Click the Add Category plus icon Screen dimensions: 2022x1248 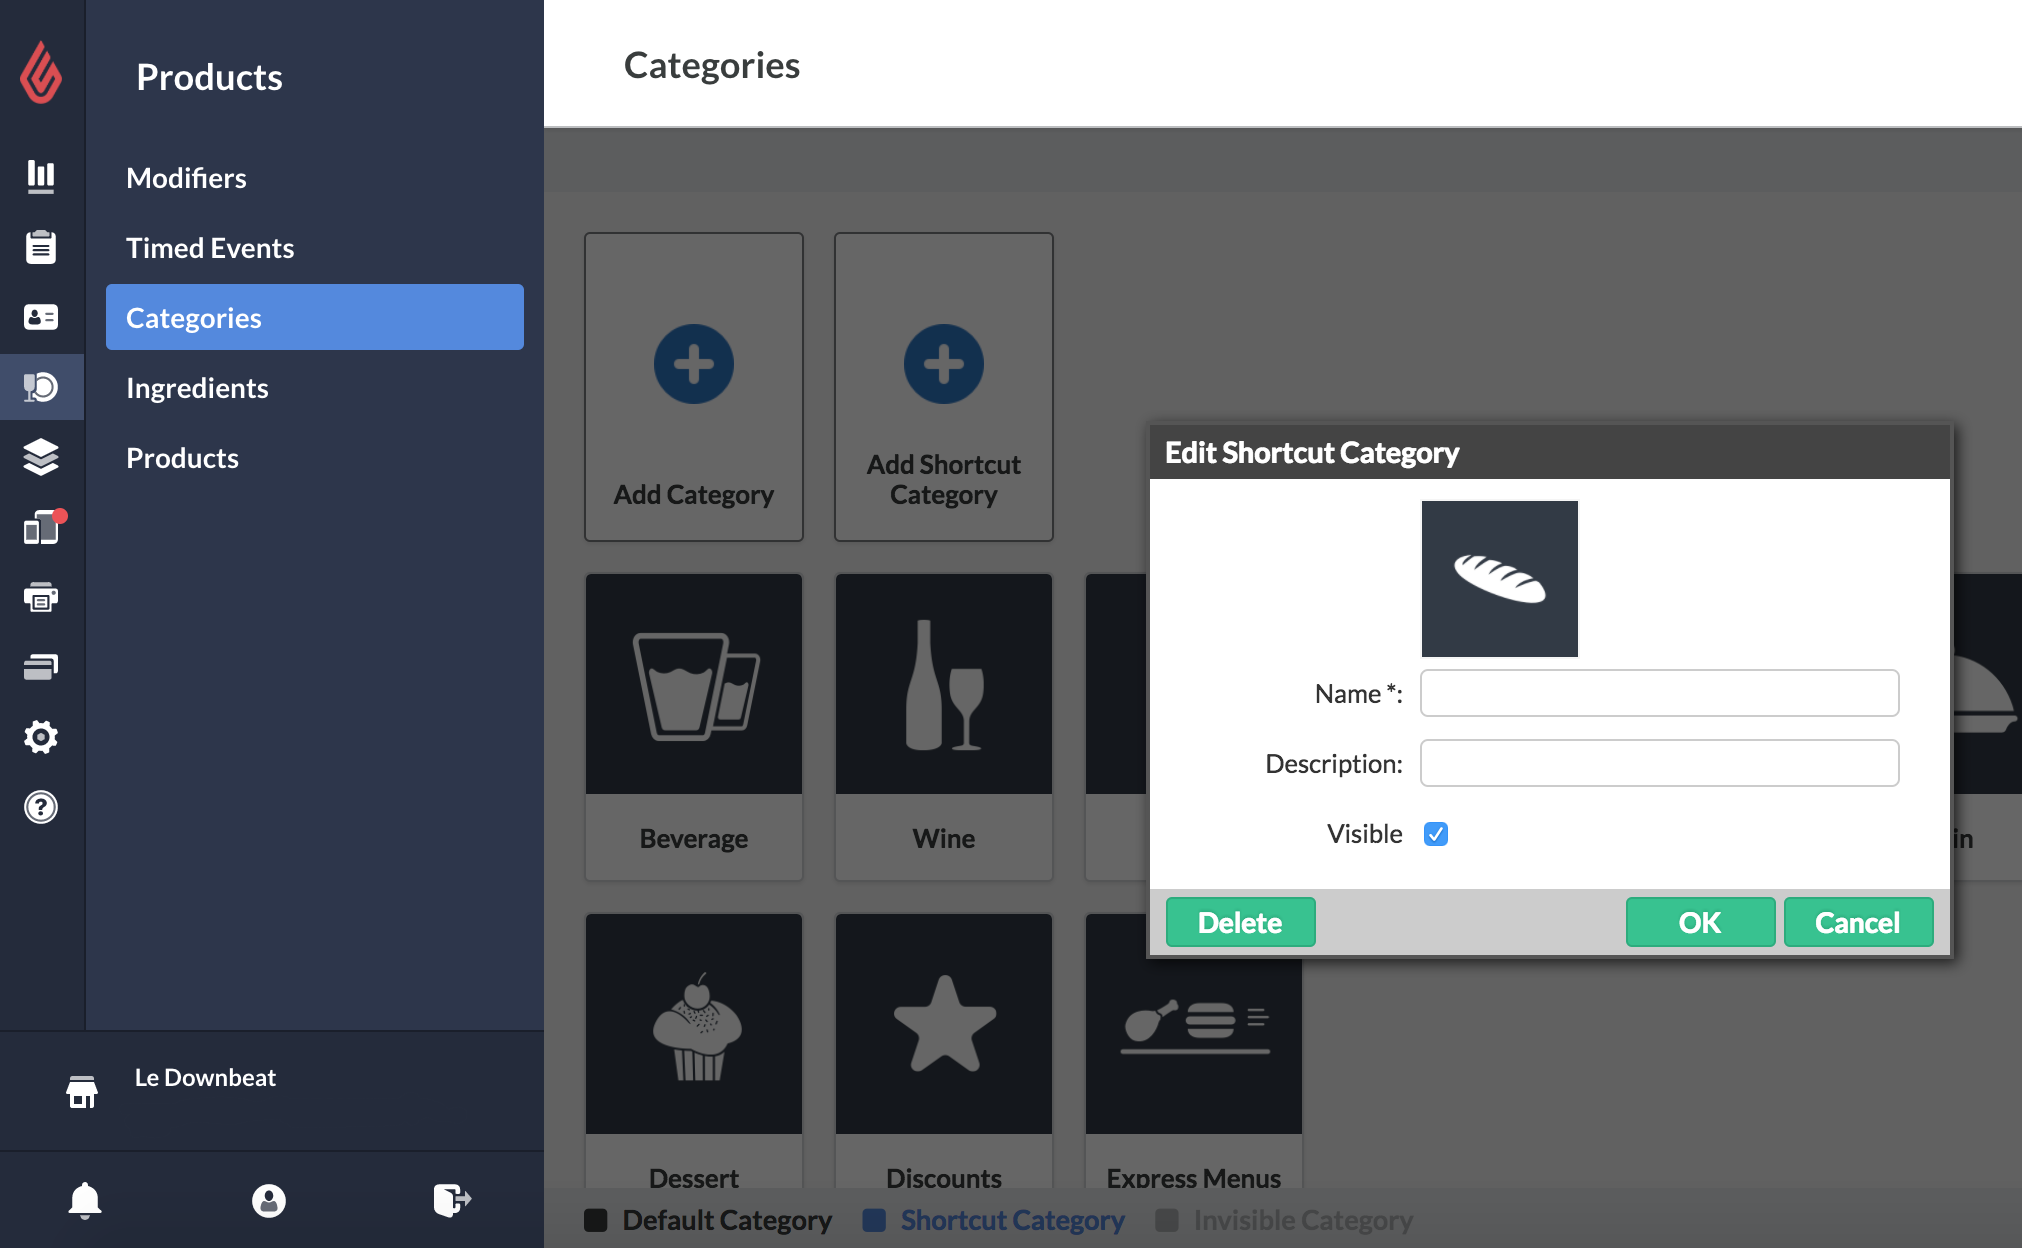pos(695,365)
